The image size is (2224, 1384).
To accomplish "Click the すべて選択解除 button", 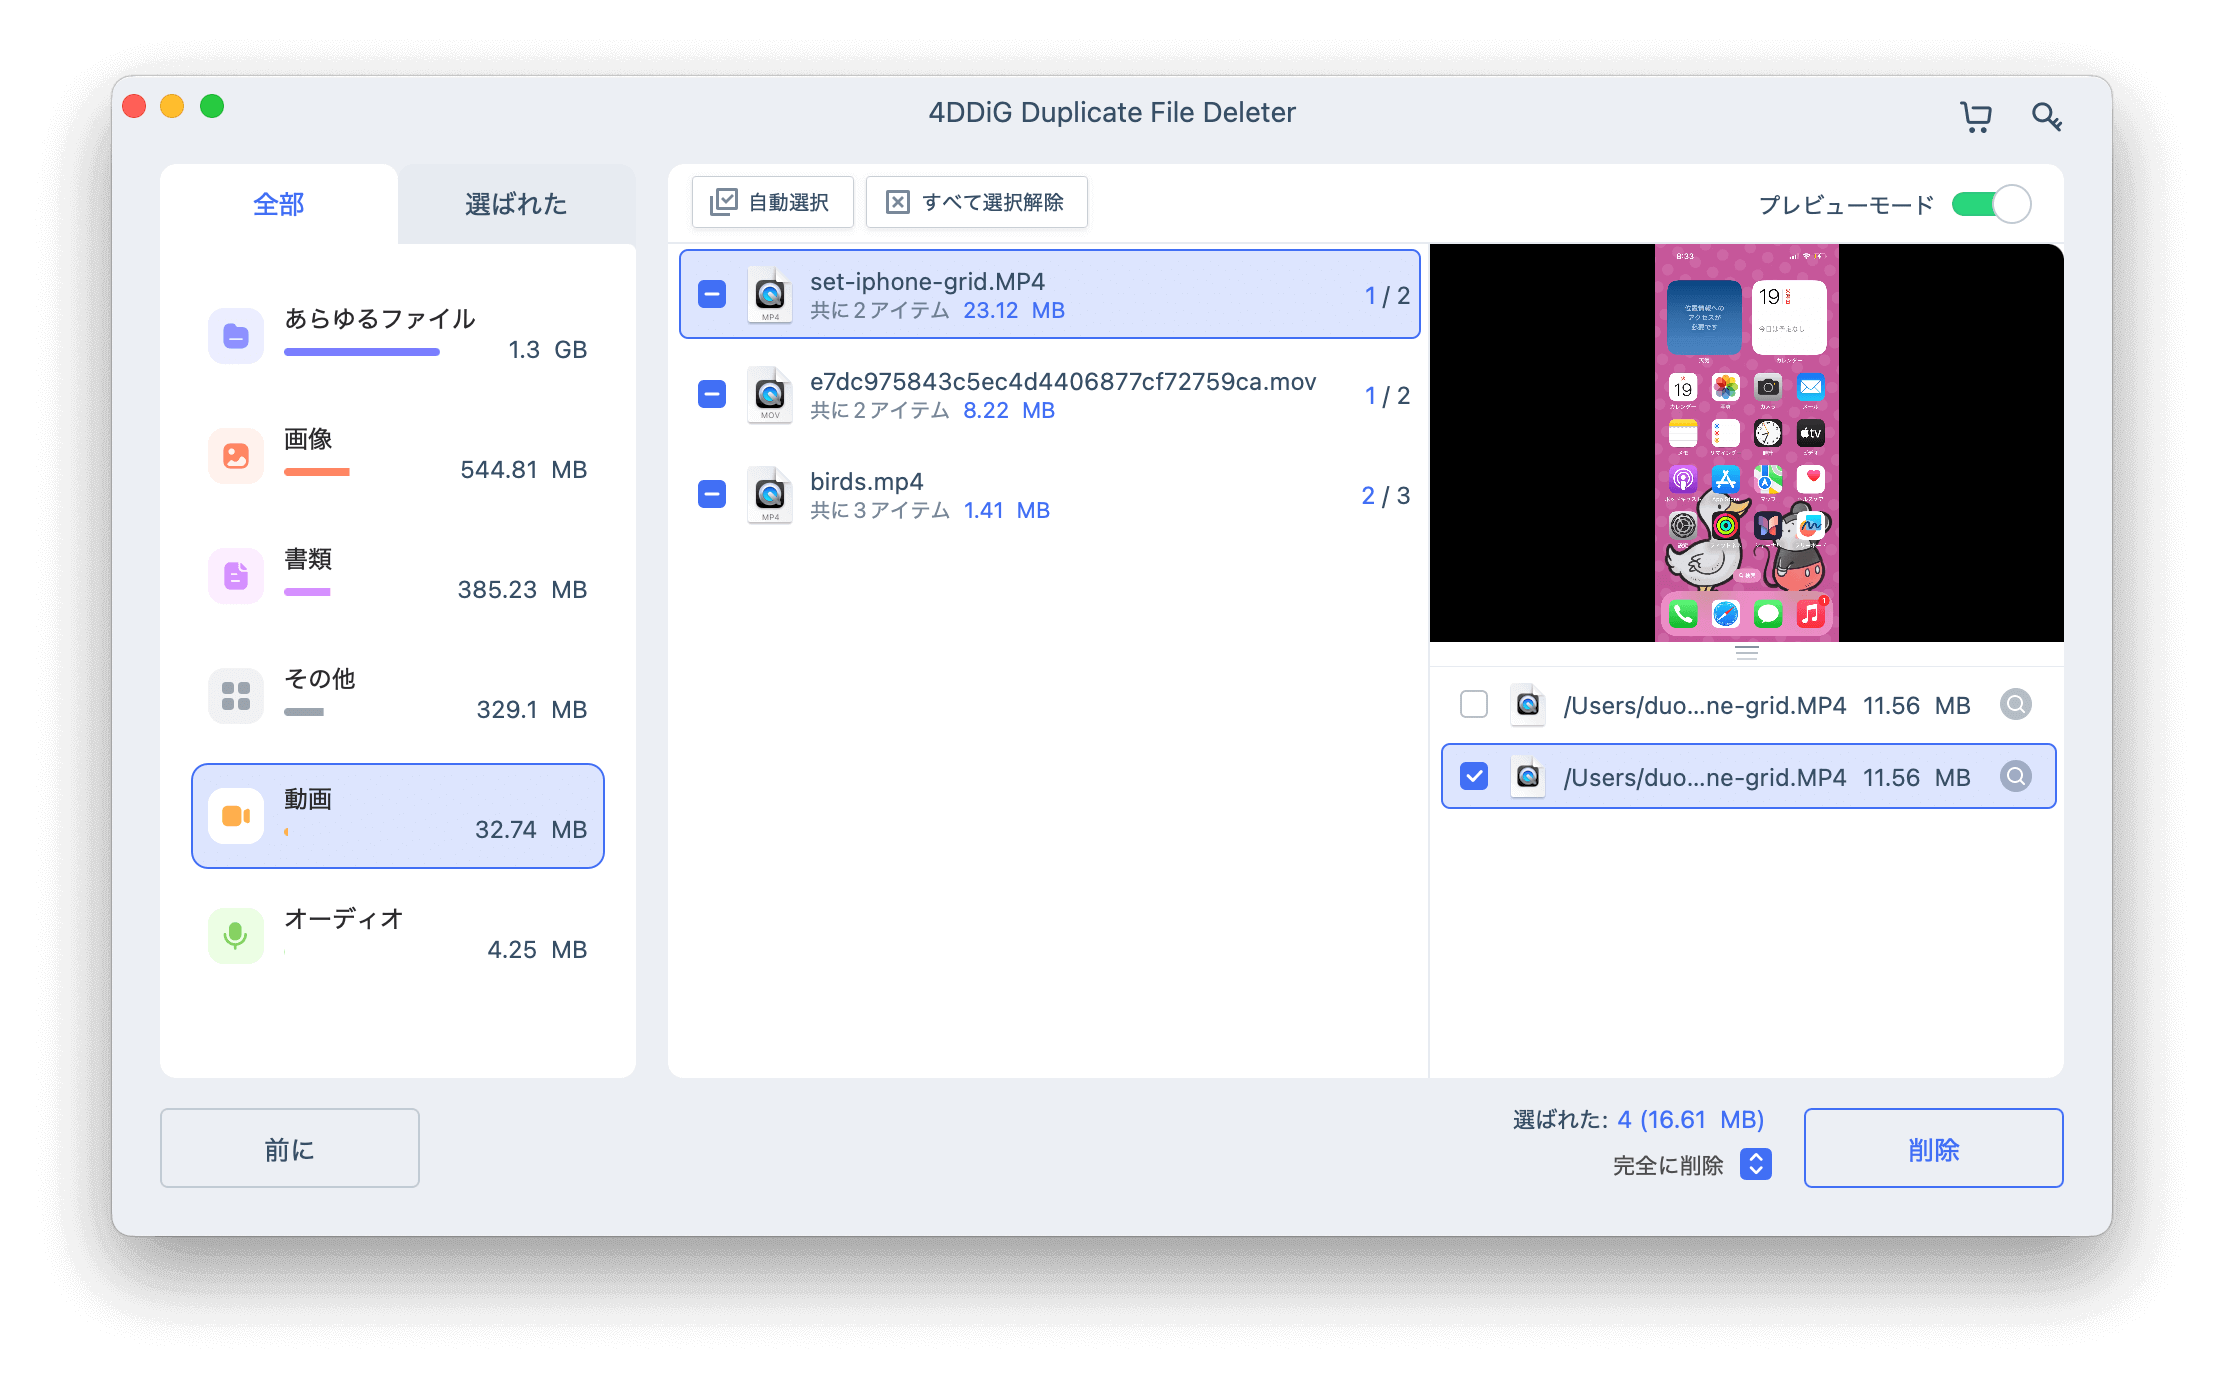I will click(977, 203).
